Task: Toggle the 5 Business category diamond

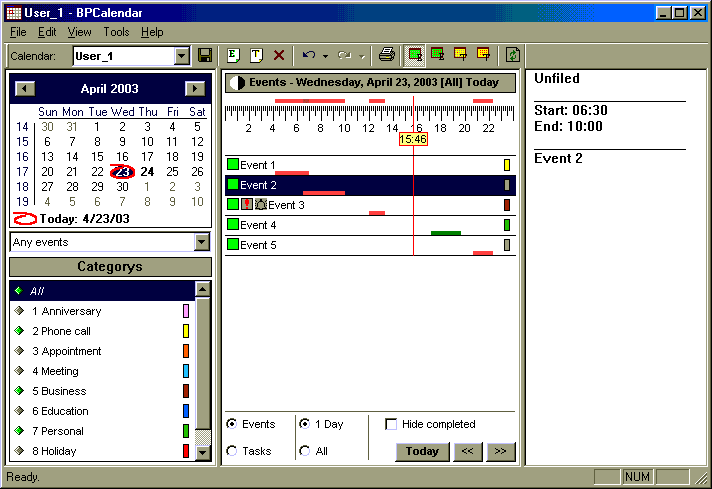Action: [19, 391]
